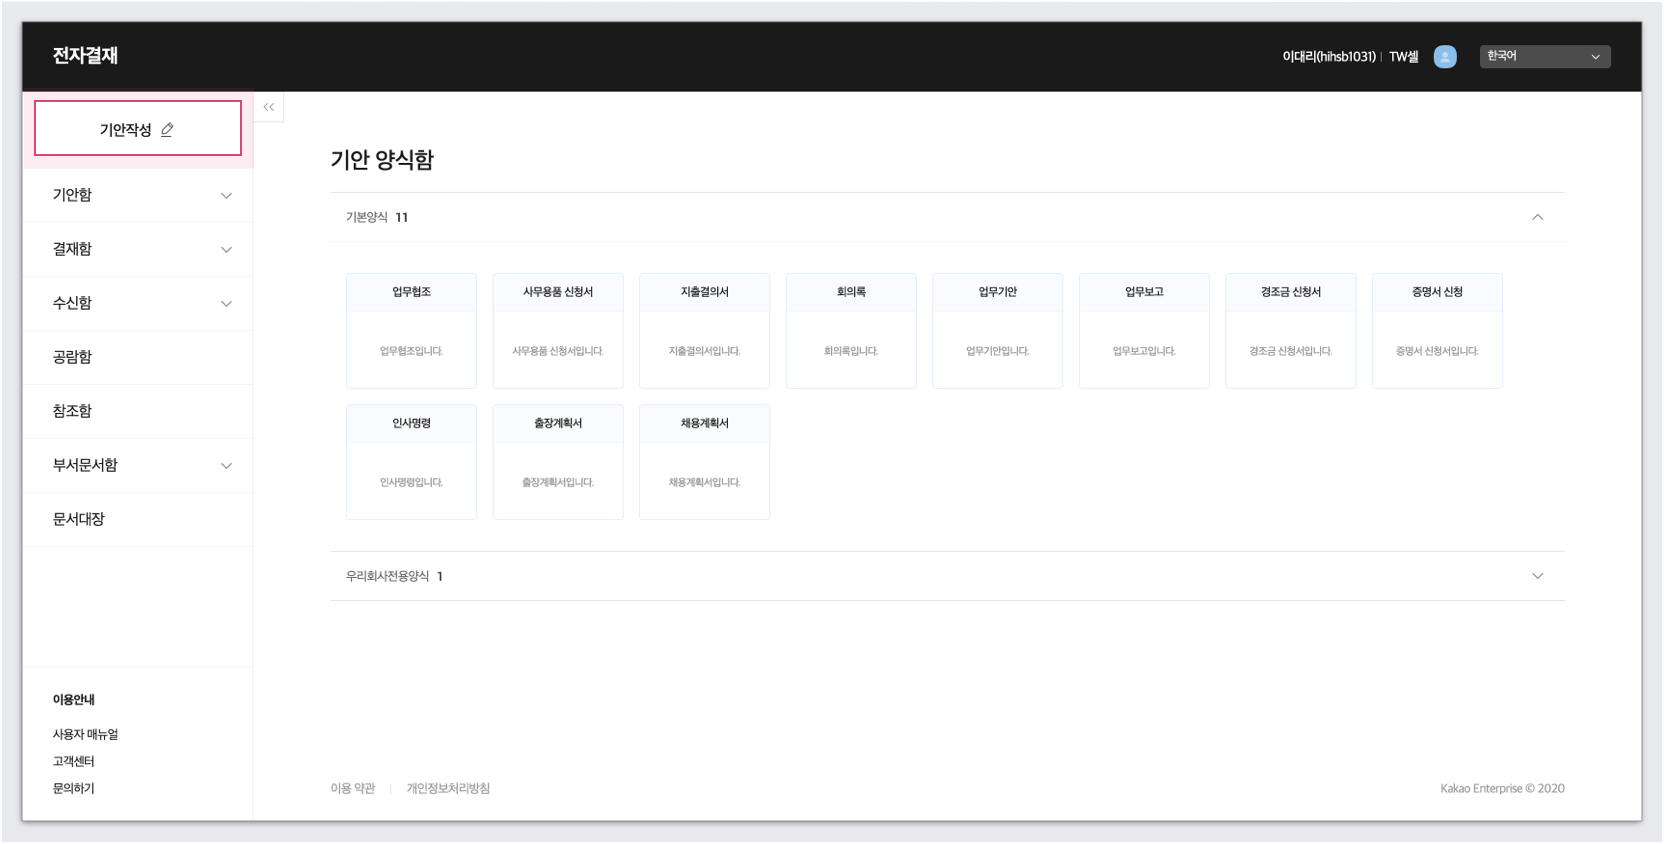Click the 기안작성 button
The height and width of the screenshot is (844, 1664).
tap(138, 129)
